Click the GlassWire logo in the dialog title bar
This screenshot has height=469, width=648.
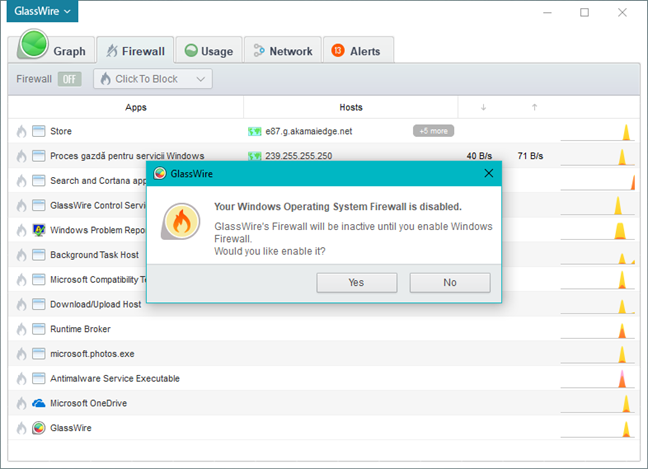[160, 174]
